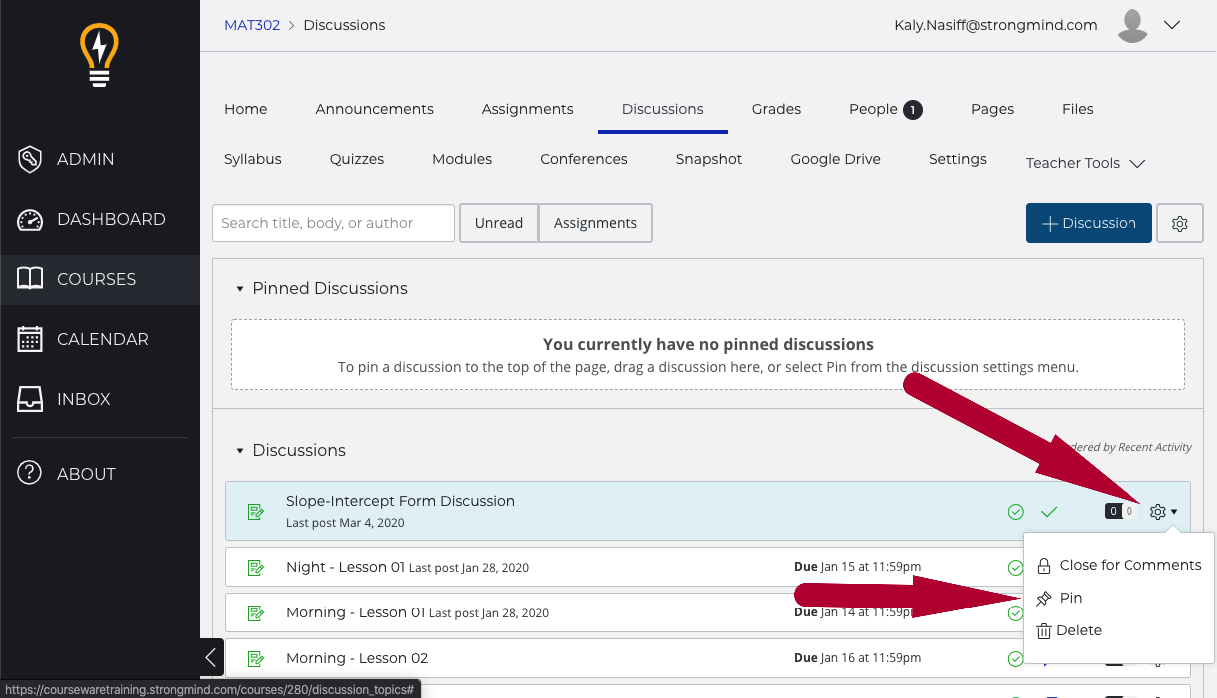Image resolution: width=1217 pixels, height=698 pixels.
Task: Open Admin via the shield icon
Action: [30, 159]
